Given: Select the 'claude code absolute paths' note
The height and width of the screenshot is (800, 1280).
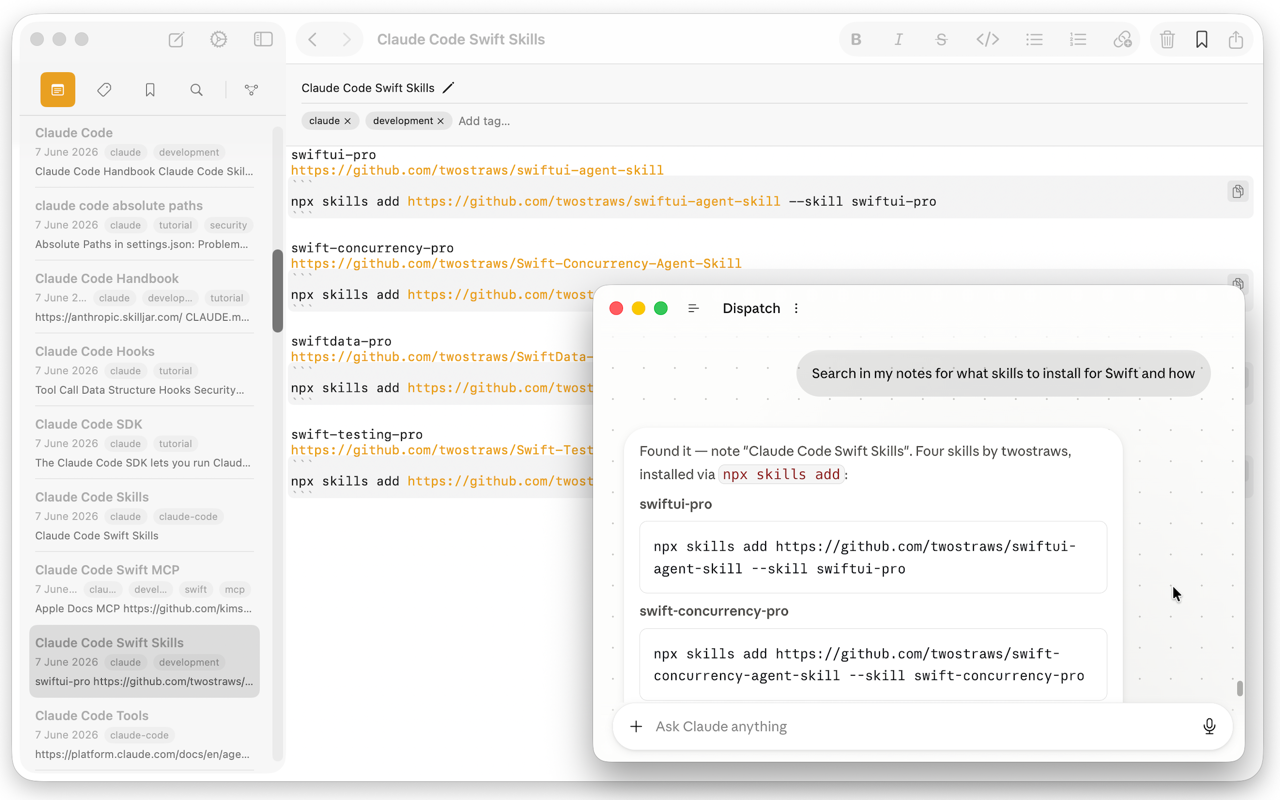Looking at the screenshot, I should [145, 224].
